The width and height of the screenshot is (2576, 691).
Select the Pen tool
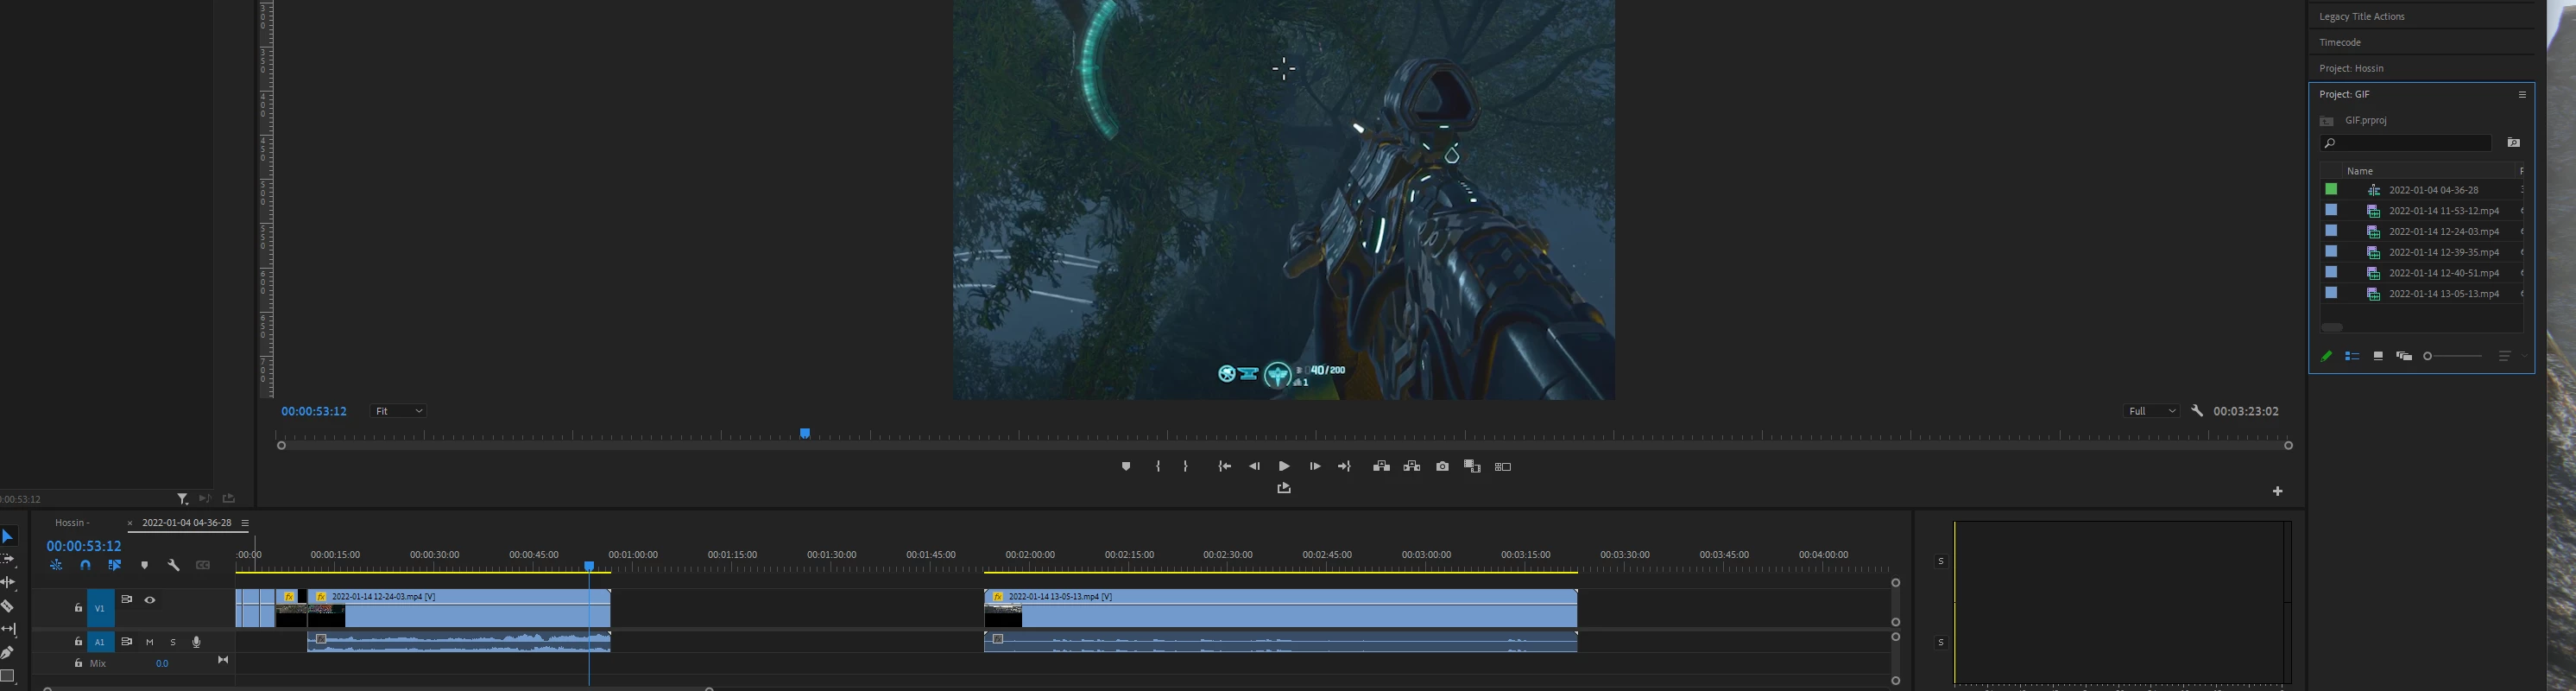point(7,652)
